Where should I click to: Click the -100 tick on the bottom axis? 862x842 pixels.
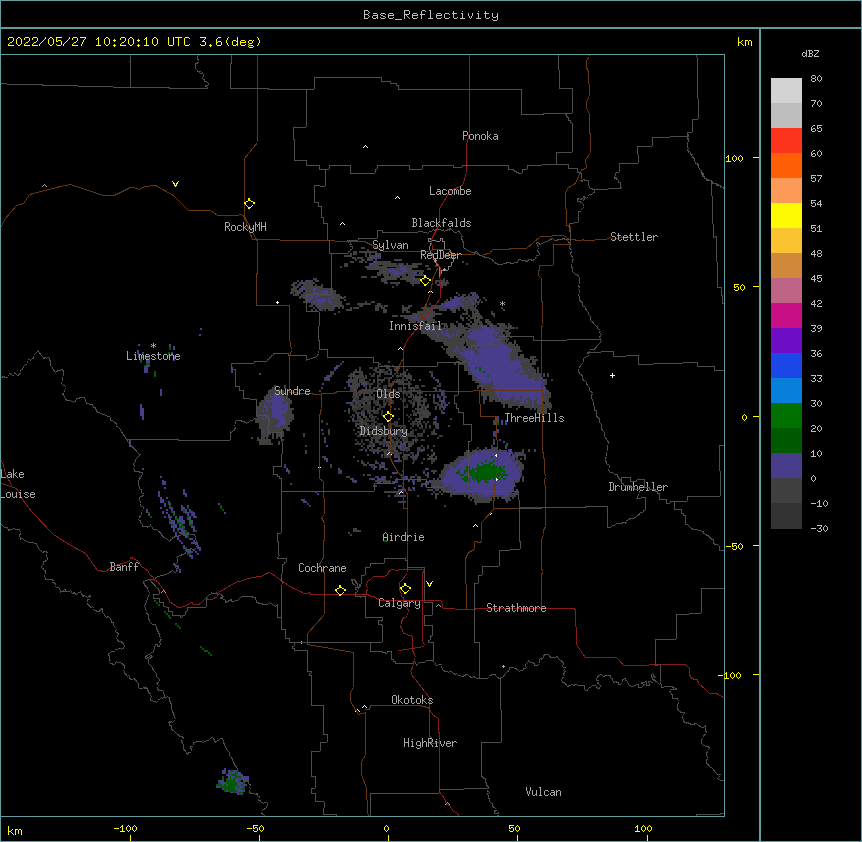(x=125, y=828)
